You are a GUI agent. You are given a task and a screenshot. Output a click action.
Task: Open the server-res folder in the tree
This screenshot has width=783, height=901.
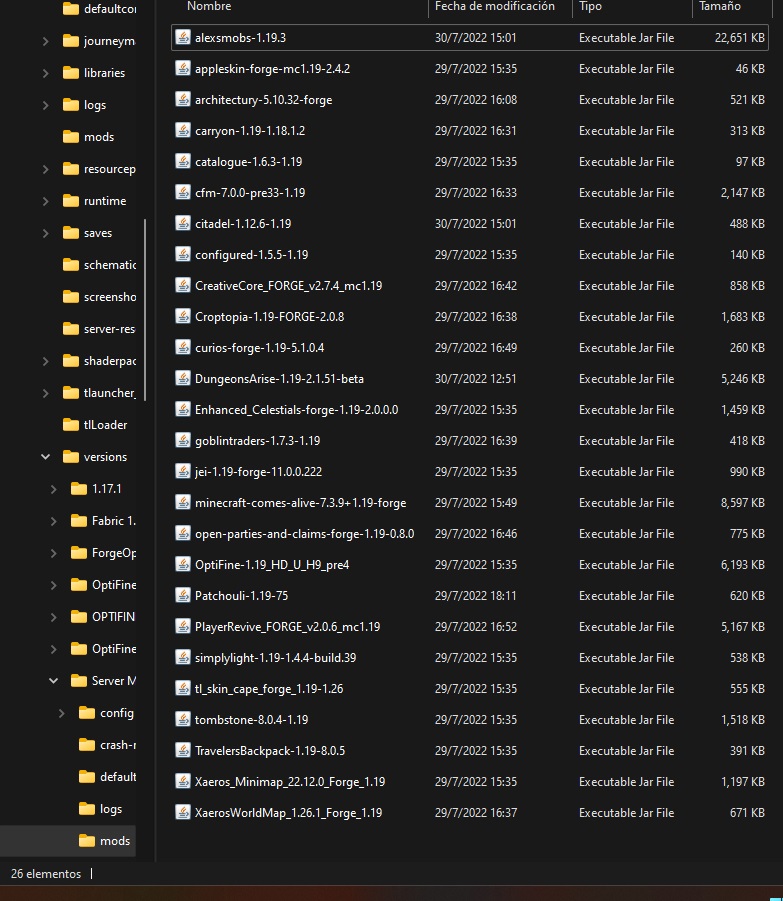point(99,329)
